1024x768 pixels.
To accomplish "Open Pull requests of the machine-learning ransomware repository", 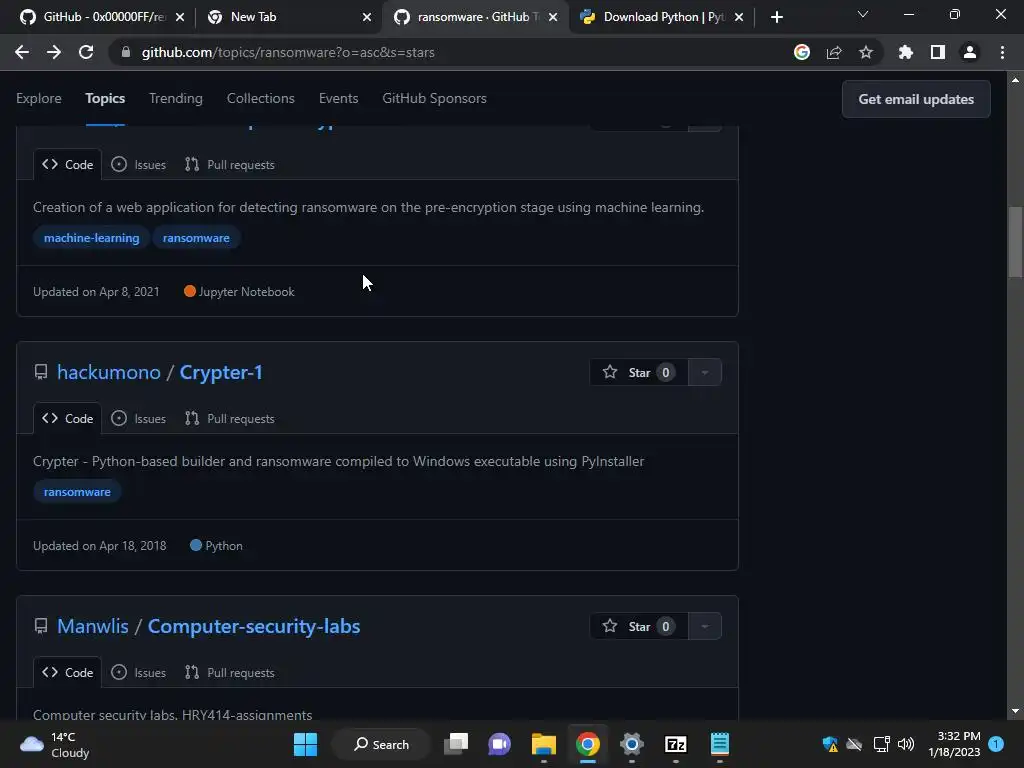I will click(x=229, y=165).
